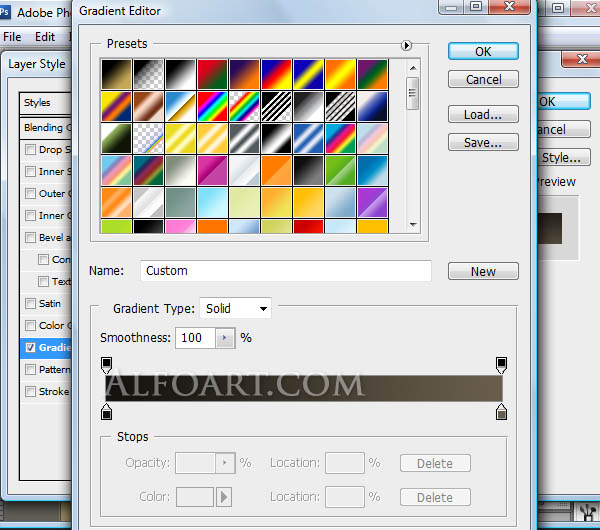The image size is (600, 530).
Task: Select the solid purple preset in fifth row
Action: (373, 203)
